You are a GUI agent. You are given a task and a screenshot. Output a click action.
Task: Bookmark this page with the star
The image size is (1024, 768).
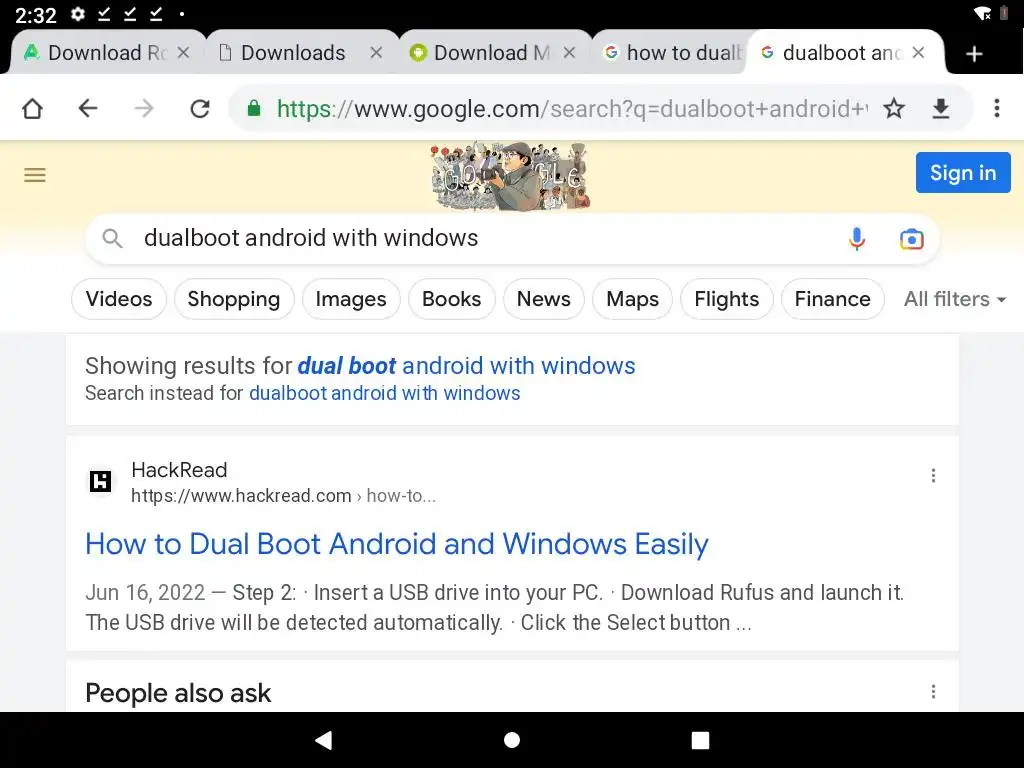(893, 108)
